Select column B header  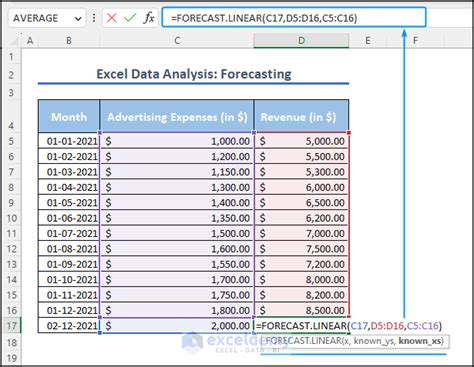pyautogui.click(x=69, y=41)
